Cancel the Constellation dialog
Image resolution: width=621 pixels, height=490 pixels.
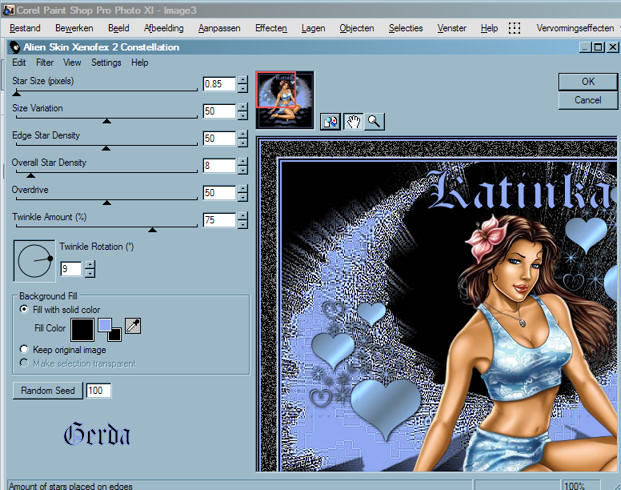[x=587, y=100]
